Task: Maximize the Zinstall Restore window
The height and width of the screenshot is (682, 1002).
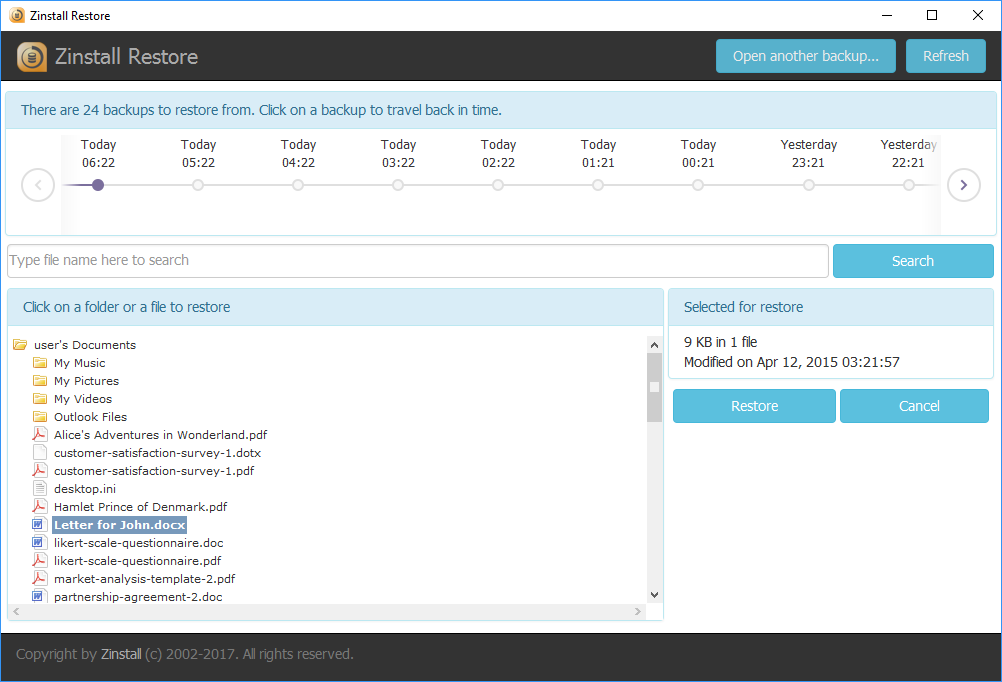Action: click(x=932, y=15)
